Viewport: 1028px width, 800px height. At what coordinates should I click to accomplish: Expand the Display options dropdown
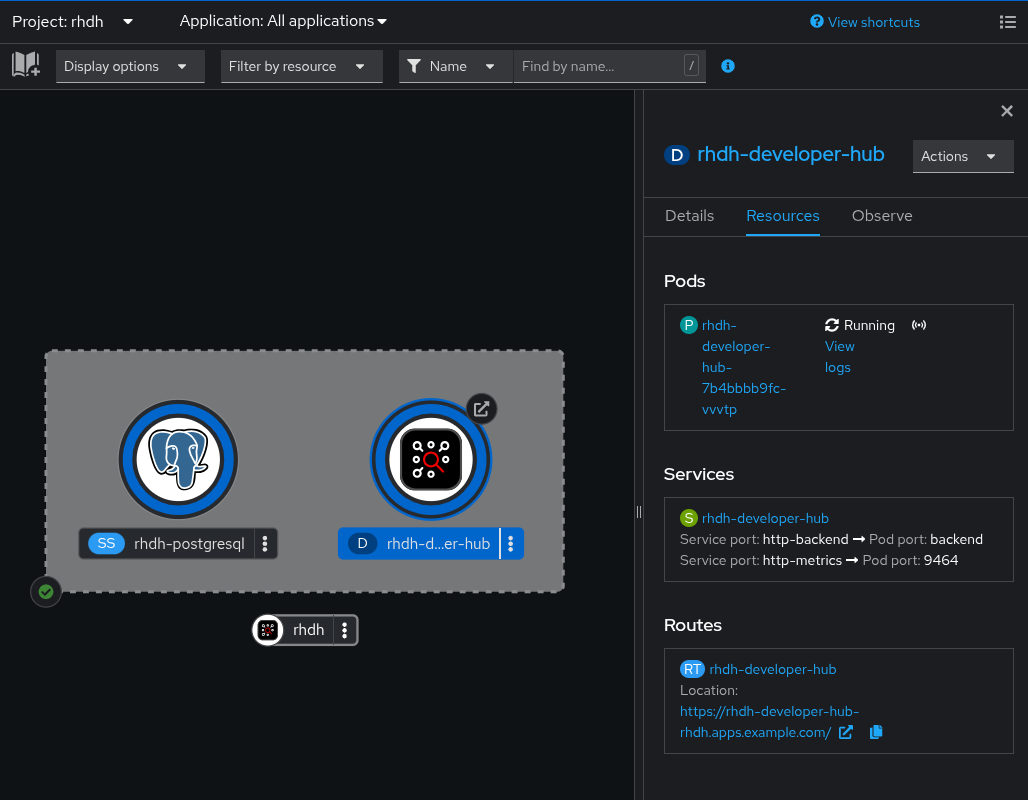(130, 66)
